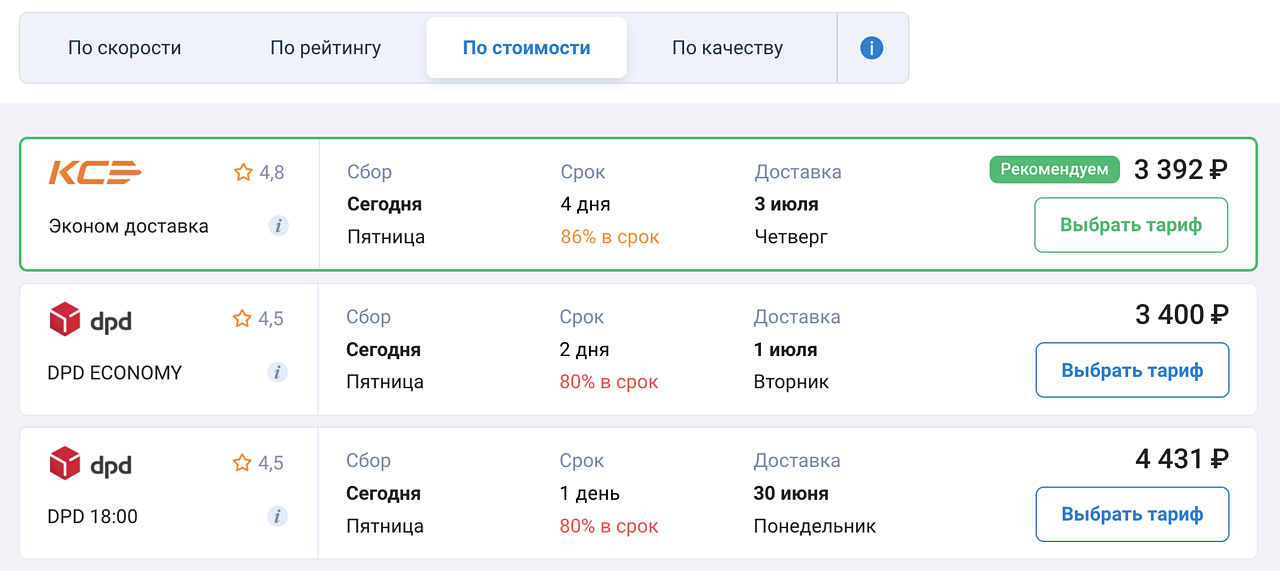Choose the КСЭ tariff for 3 392 ₽

pyautogui.click(x=1130, y=225)
